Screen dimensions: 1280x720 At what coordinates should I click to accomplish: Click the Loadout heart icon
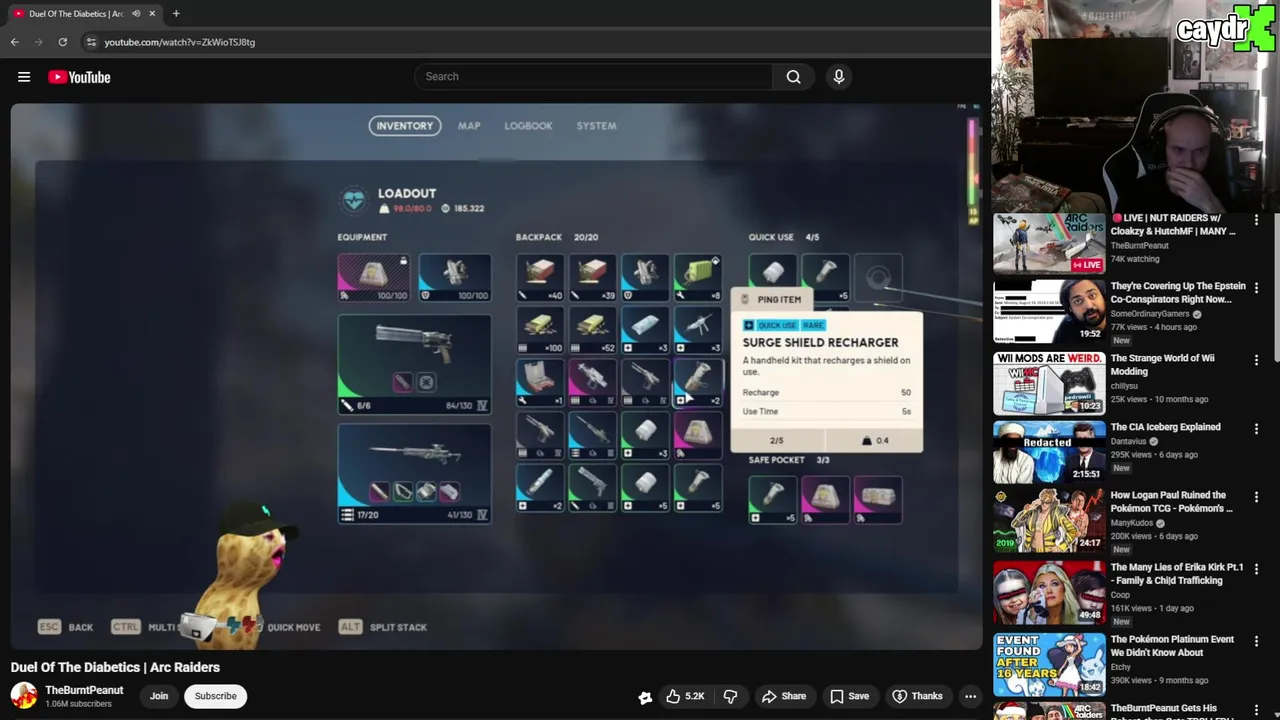pos(354,200)
